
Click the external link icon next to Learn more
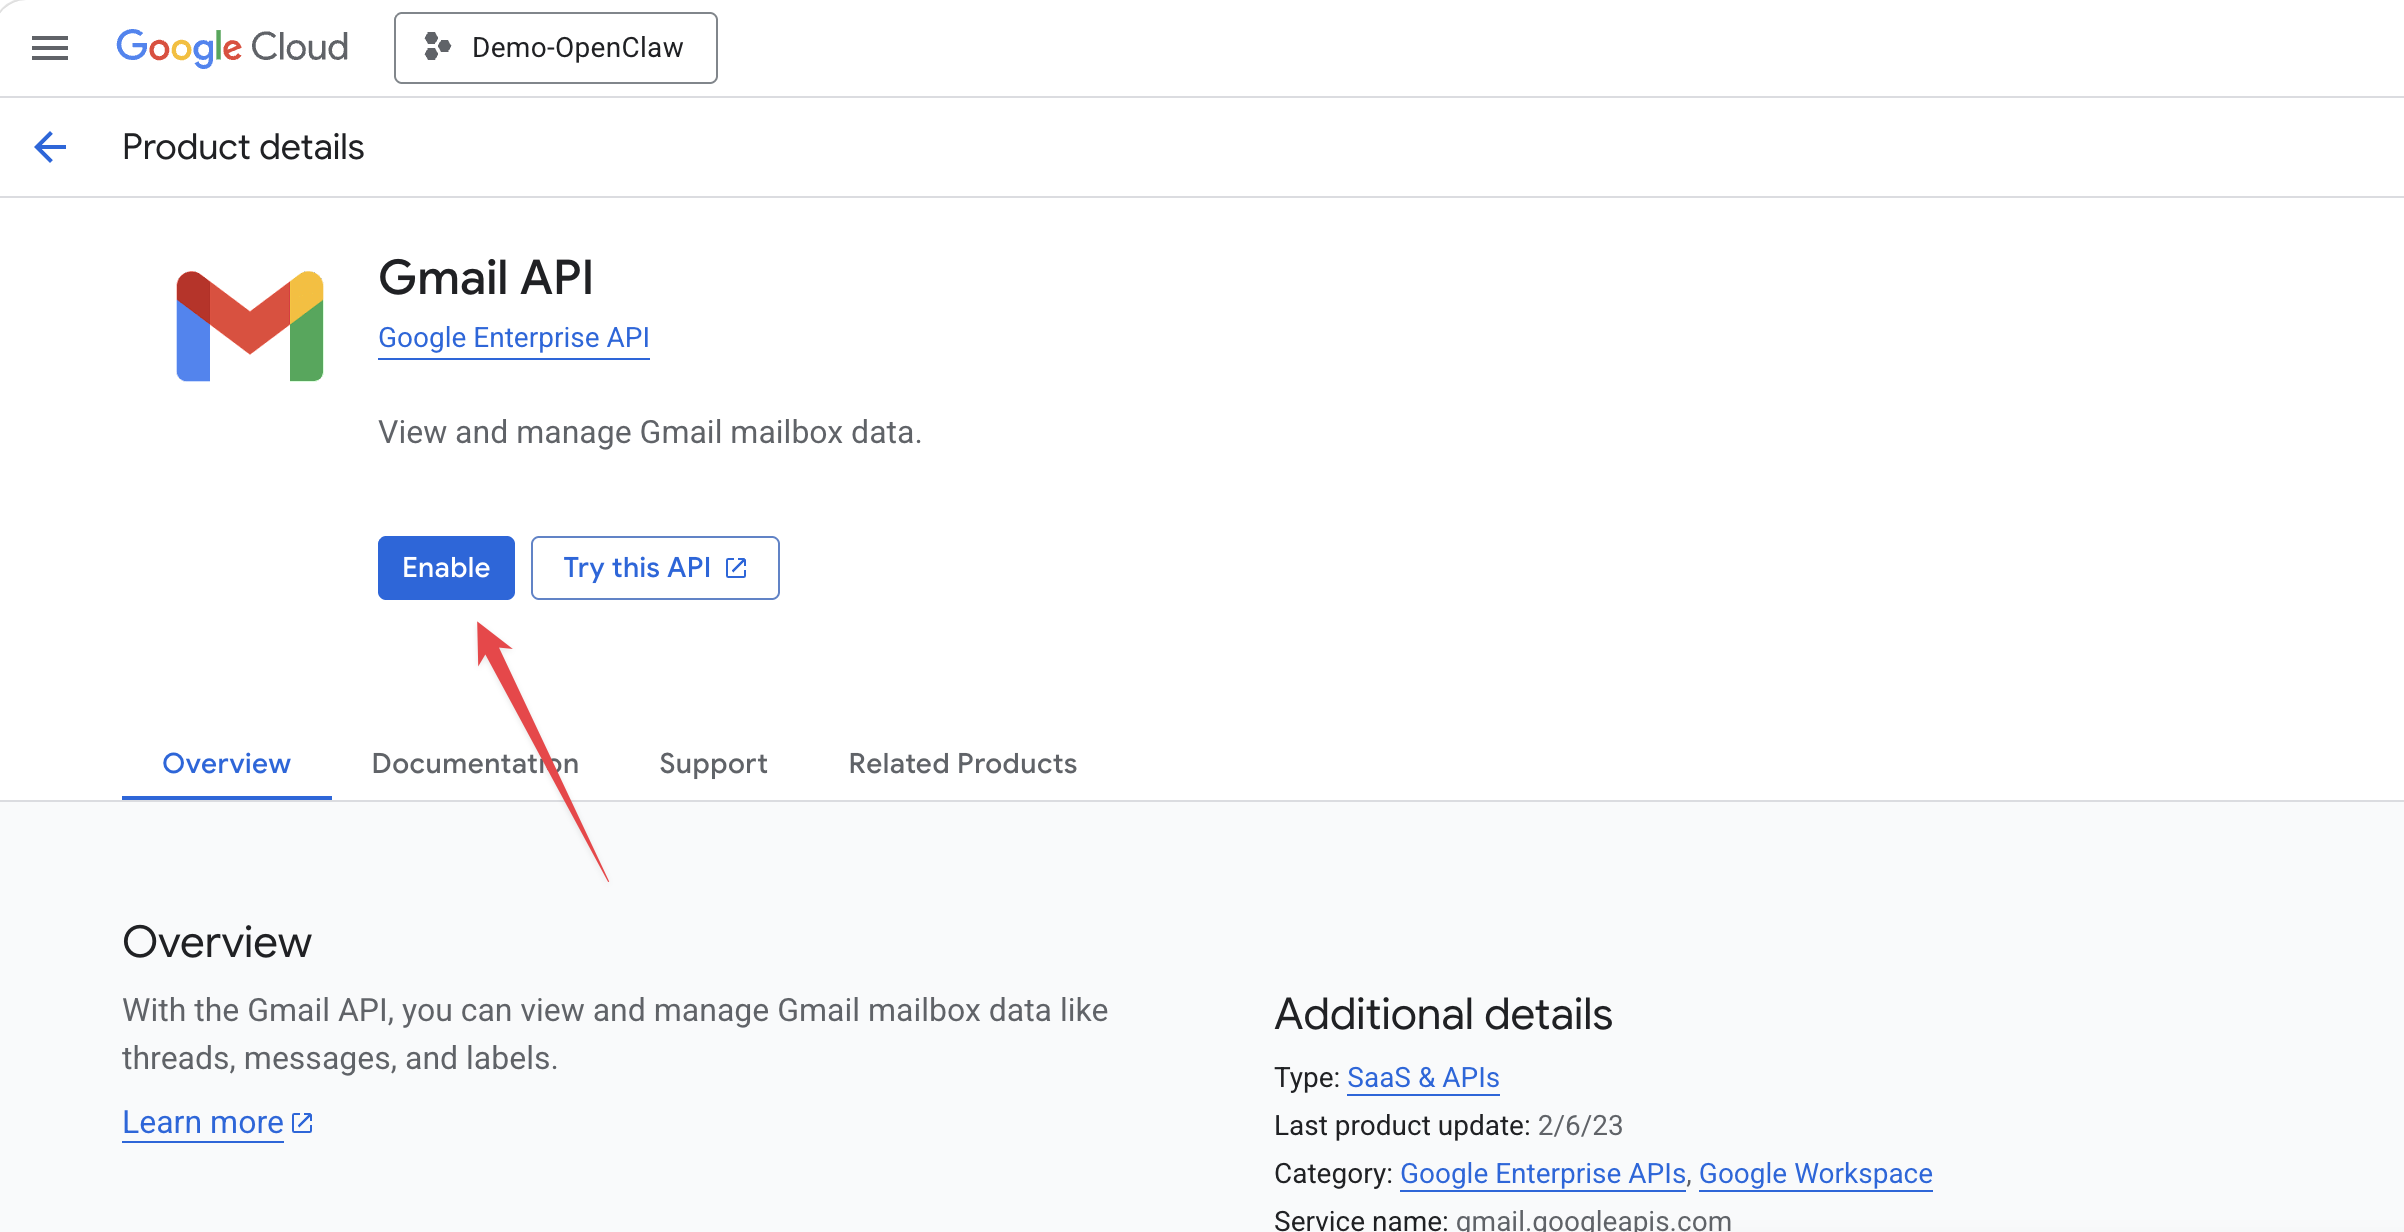point(301,1122)
